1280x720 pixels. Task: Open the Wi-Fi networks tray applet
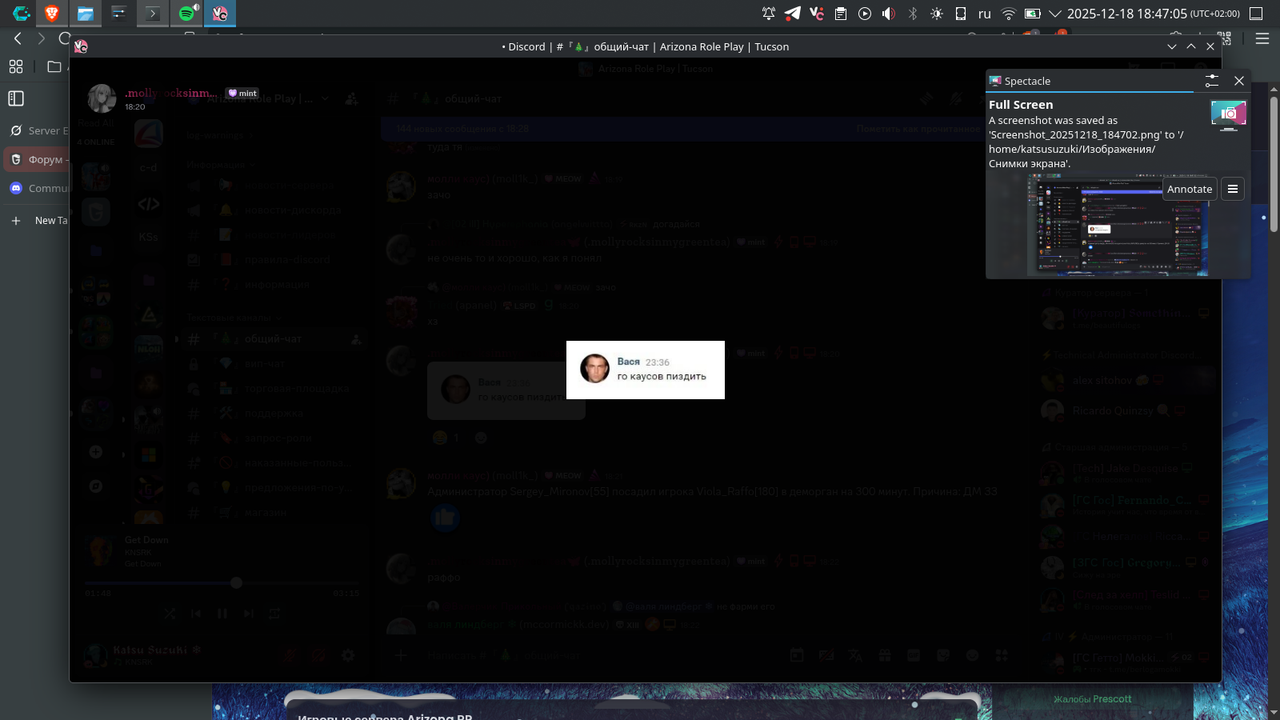coord(1009,14)
